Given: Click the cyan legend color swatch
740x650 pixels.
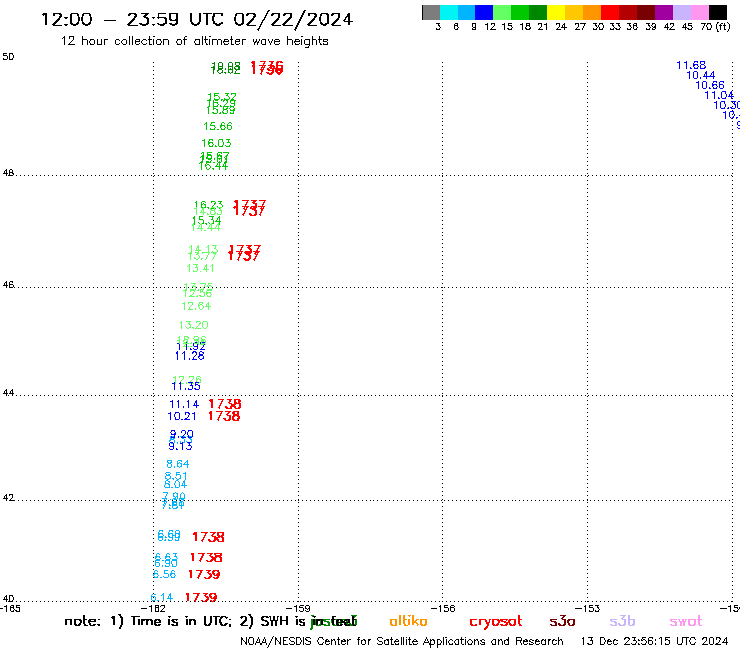Looking at the screenshot, I should click(x=449, y=12).
